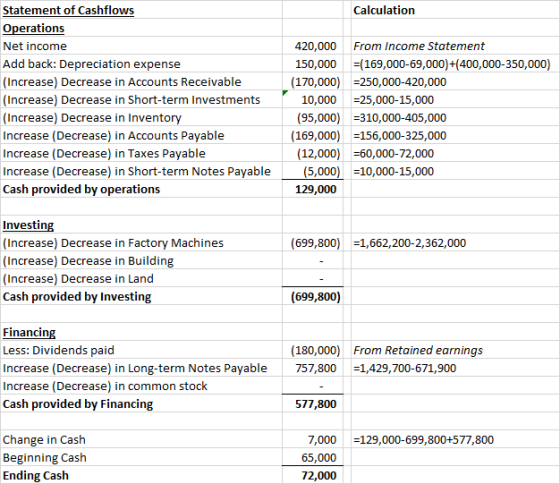560x484 pixels.
Task: Click formula '=129,000-699,800+577,800'
Action: [x=423, y=440]
